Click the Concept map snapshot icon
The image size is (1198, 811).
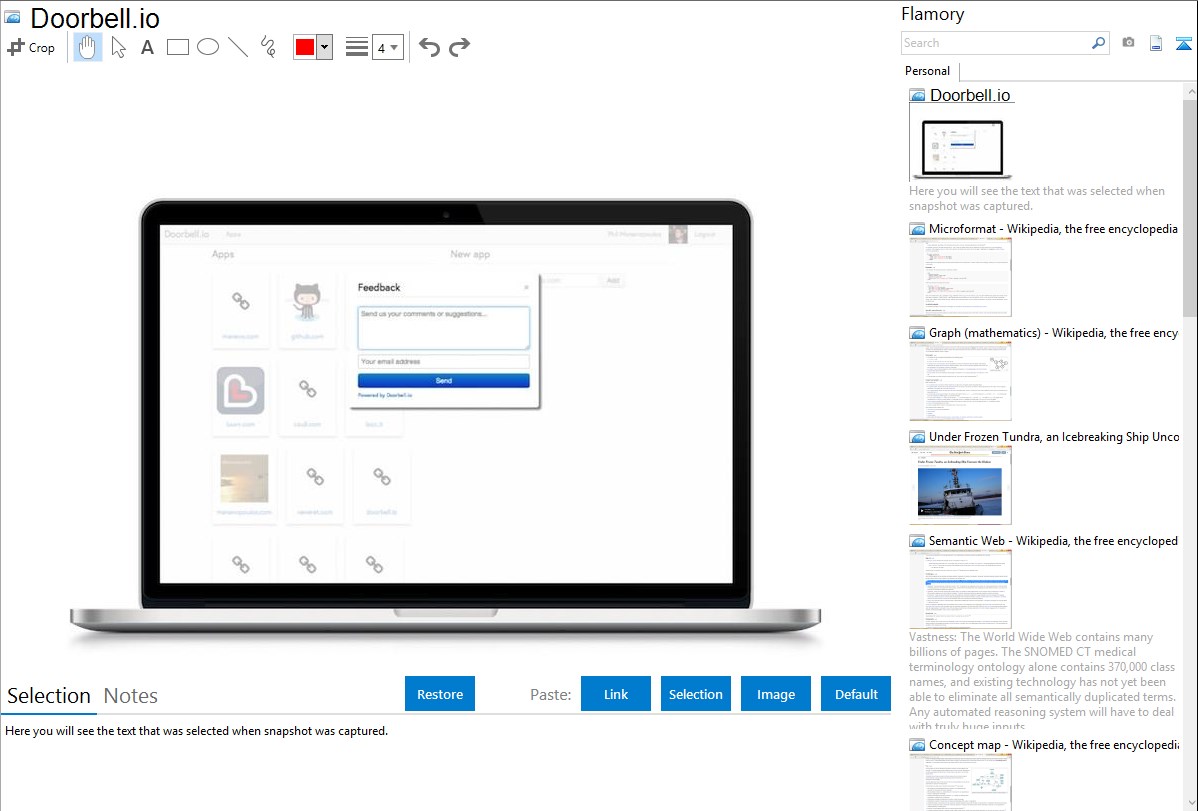[918, 745]
